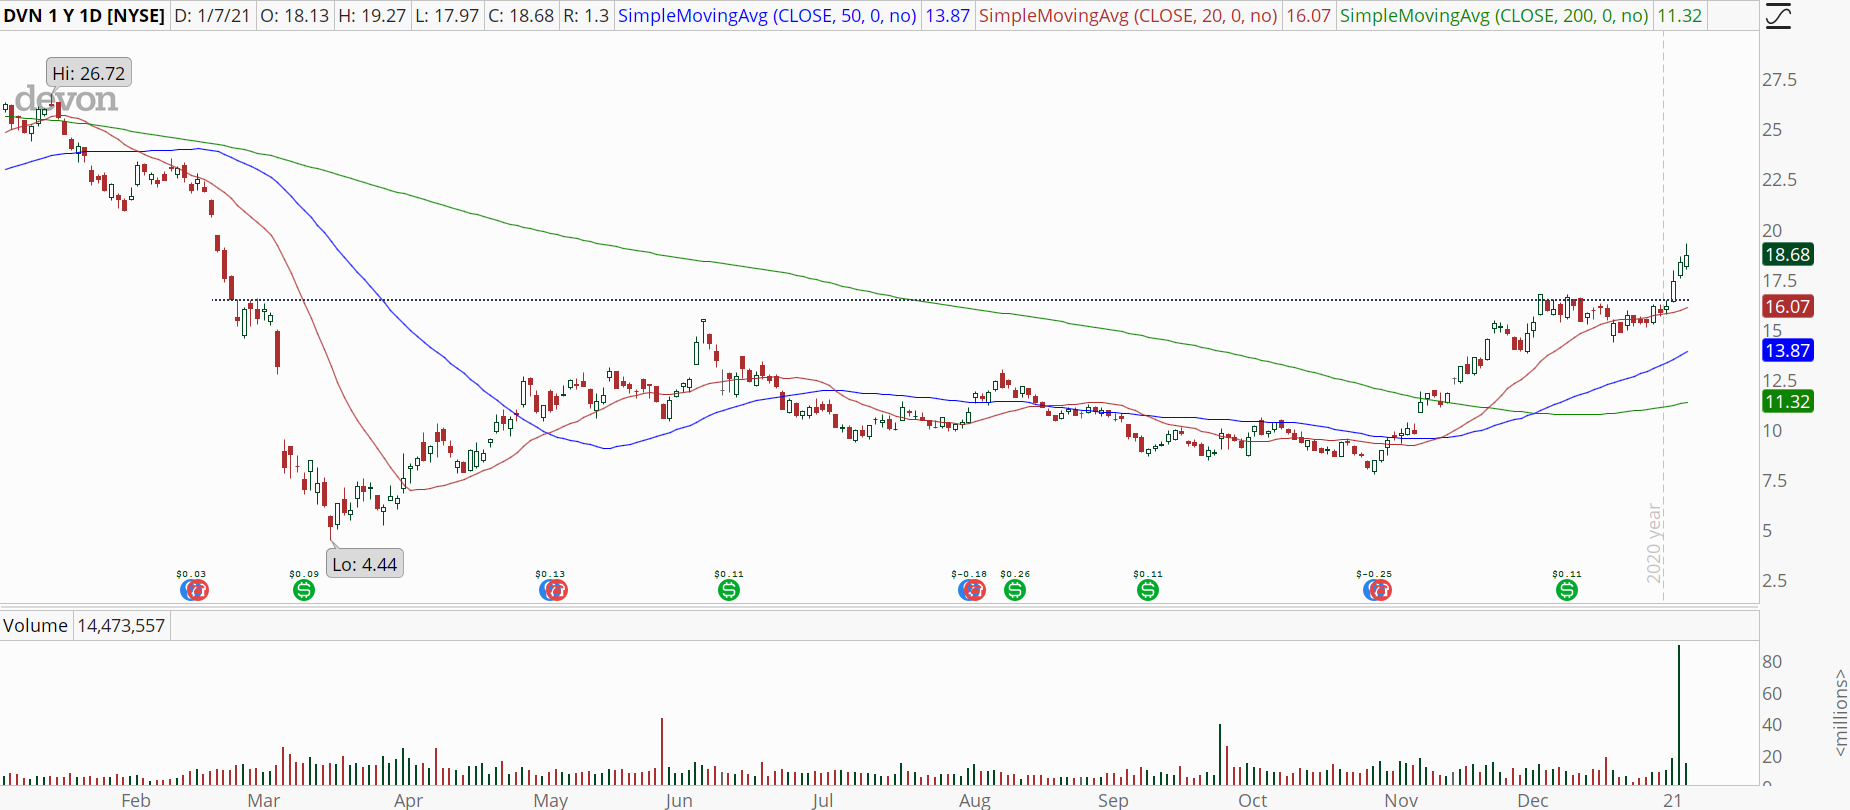Screen dimensions: 1850x810
Task: Click the Volume study label
Action: (35, 626)
